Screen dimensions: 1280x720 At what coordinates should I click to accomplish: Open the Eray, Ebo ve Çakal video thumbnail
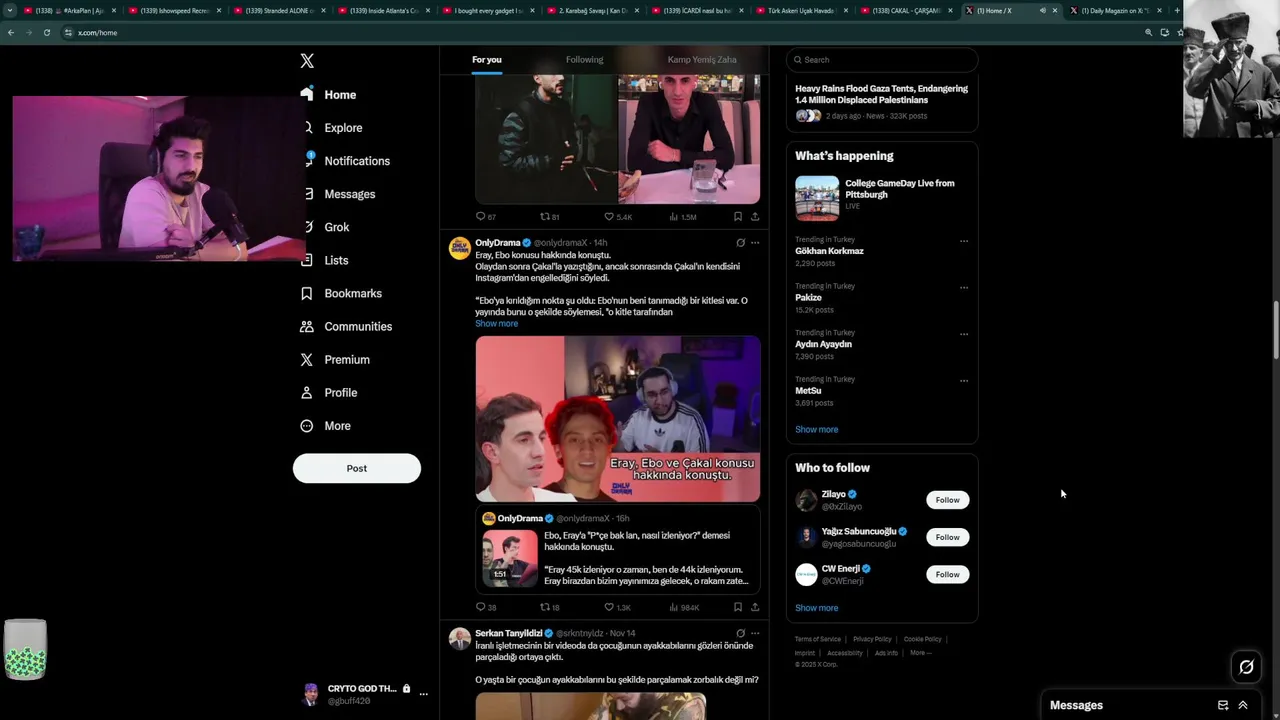(618, 419)
